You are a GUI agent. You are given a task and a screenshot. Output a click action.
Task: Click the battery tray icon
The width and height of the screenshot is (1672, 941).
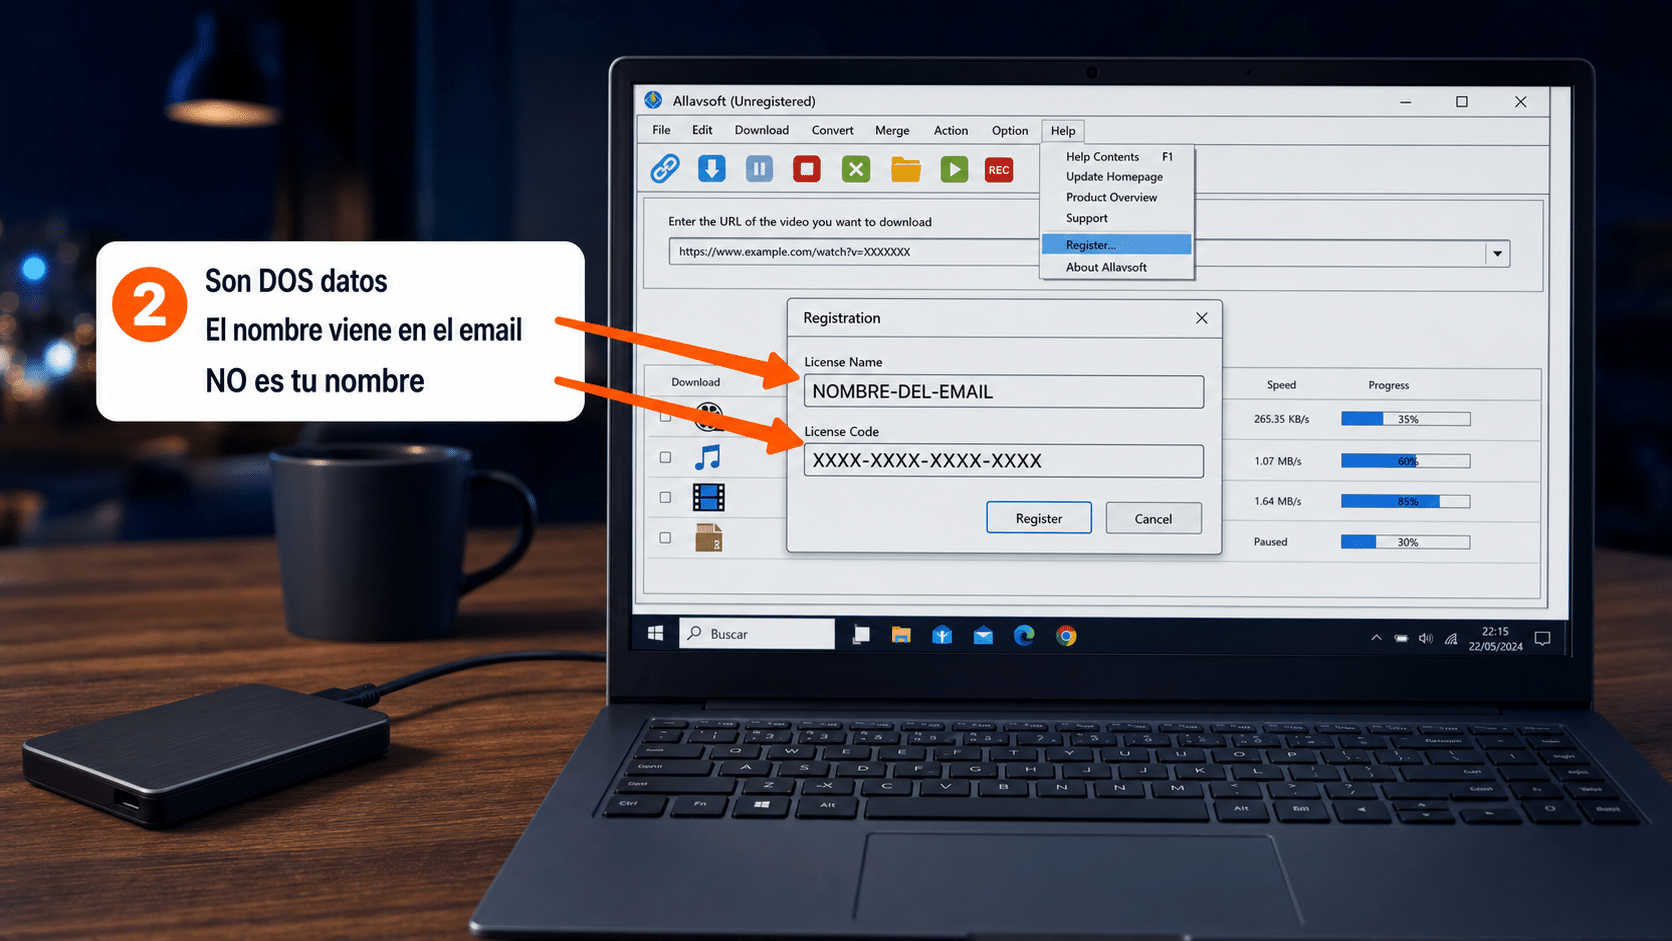pos(1401,638)
